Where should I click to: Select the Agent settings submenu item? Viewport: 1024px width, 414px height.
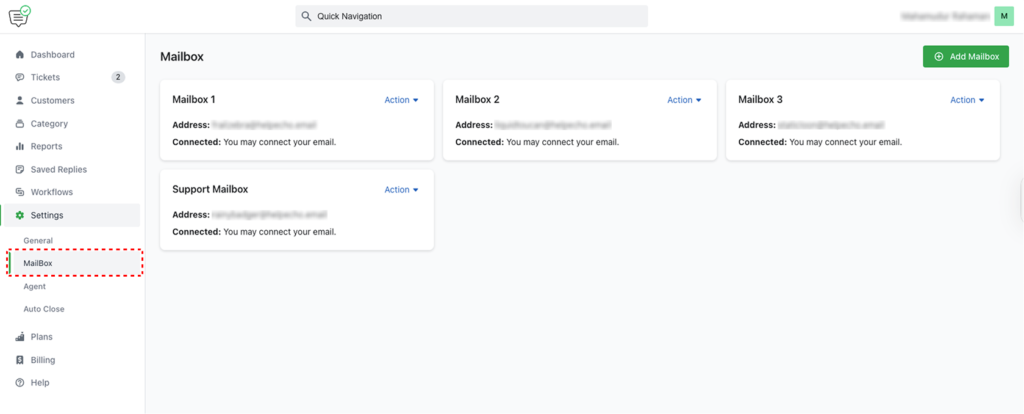pyautogui.click(x=35, y=287)
